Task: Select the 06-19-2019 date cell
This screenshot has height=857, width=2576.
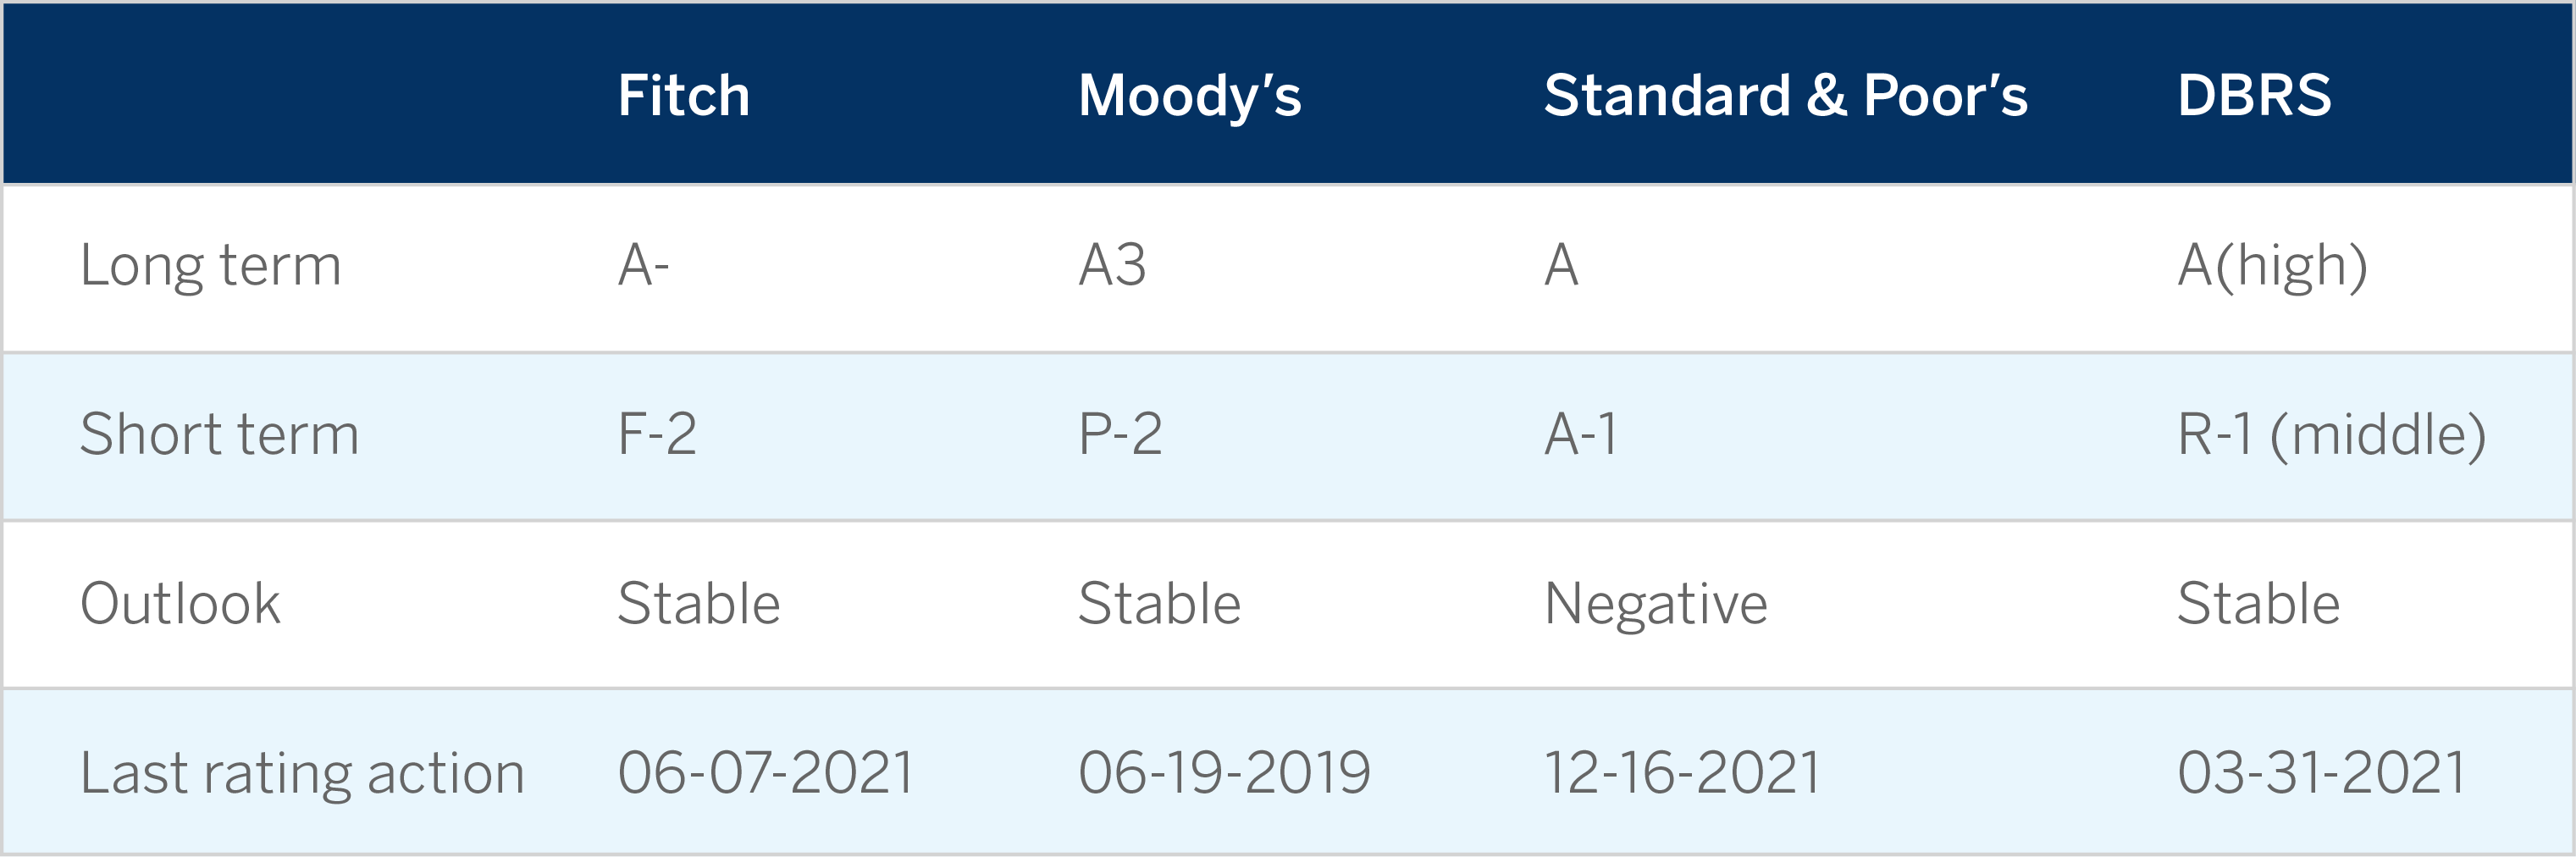Action: 1224,773
